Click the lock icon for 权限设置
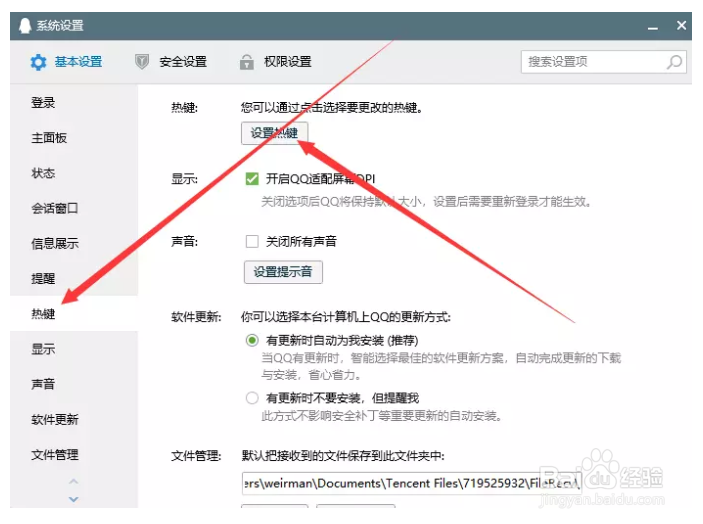This screenshot has height=524, width=703. tap(246, 62)
